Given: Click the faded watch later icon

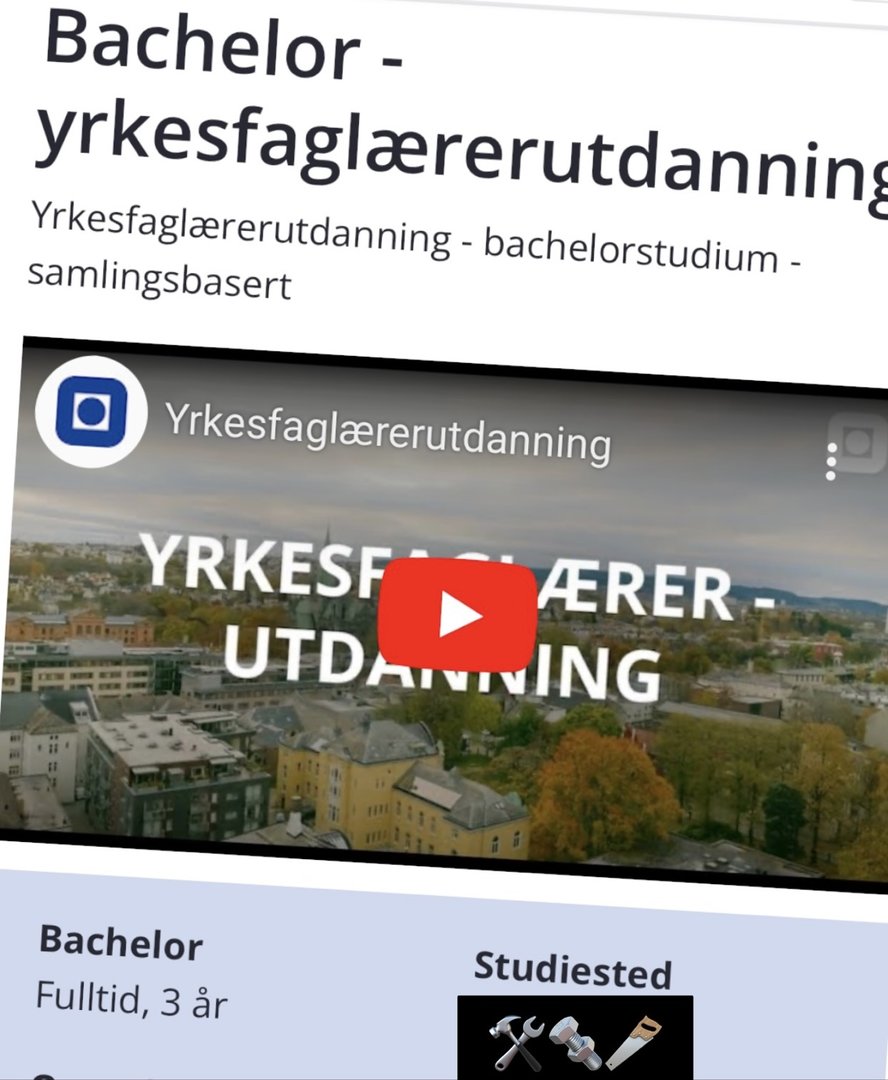Looking at the screenshot, I should pyautogui.click(x=858, y=444).
